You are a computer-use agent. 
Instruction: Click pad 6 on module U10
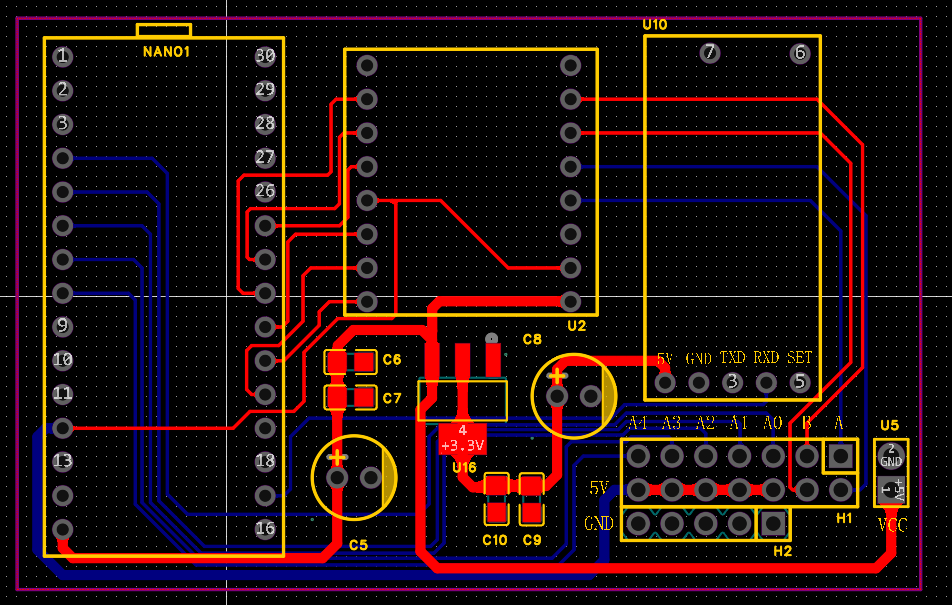[x=799, y=54]
